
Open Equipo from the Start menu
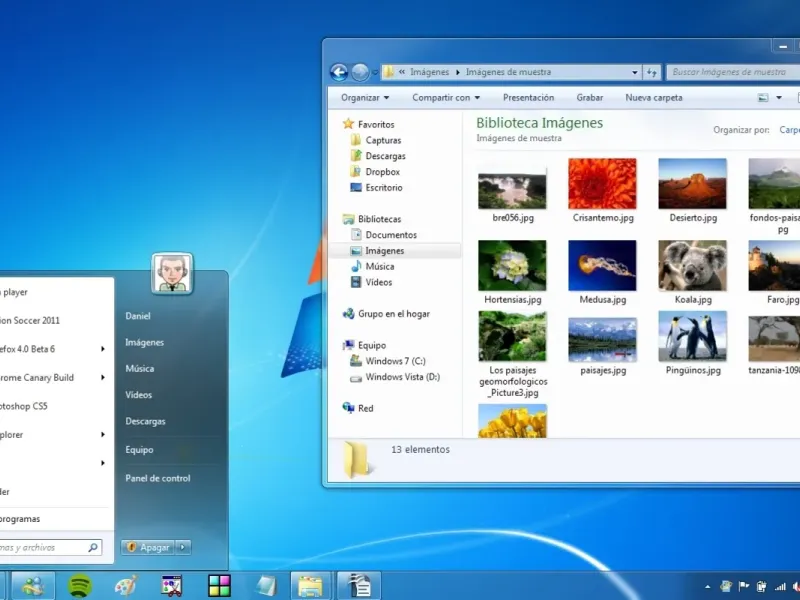(x=139, y=449)
